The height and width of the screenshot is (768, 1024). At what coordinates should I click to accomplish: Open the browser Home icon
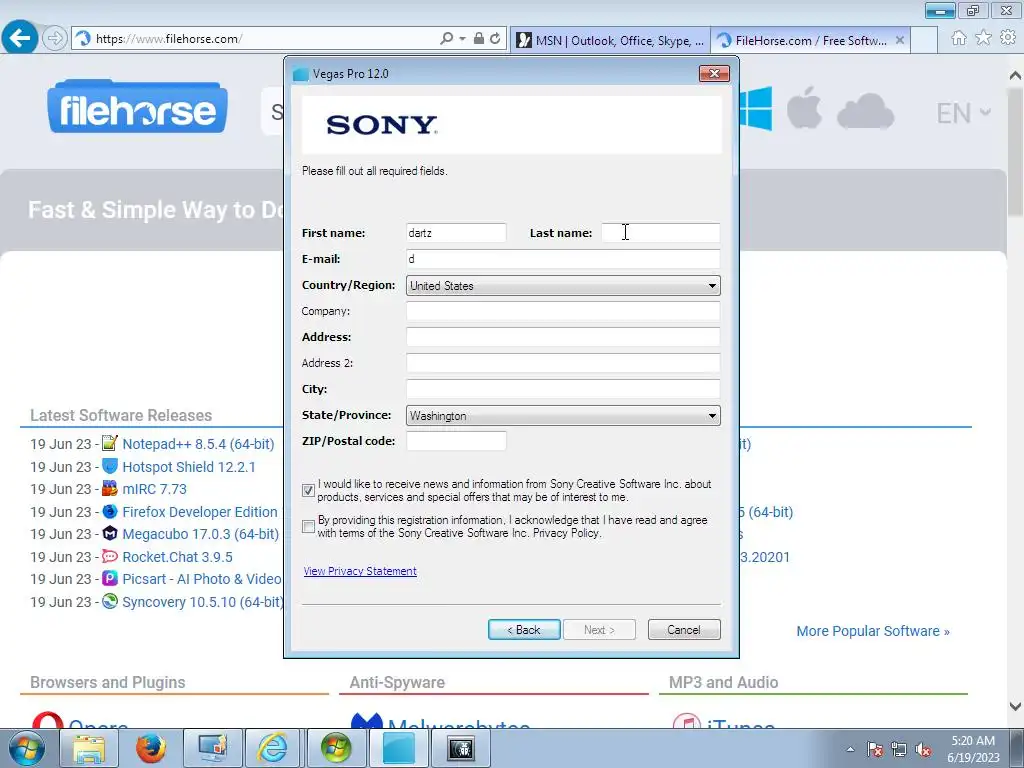point(958,39)
